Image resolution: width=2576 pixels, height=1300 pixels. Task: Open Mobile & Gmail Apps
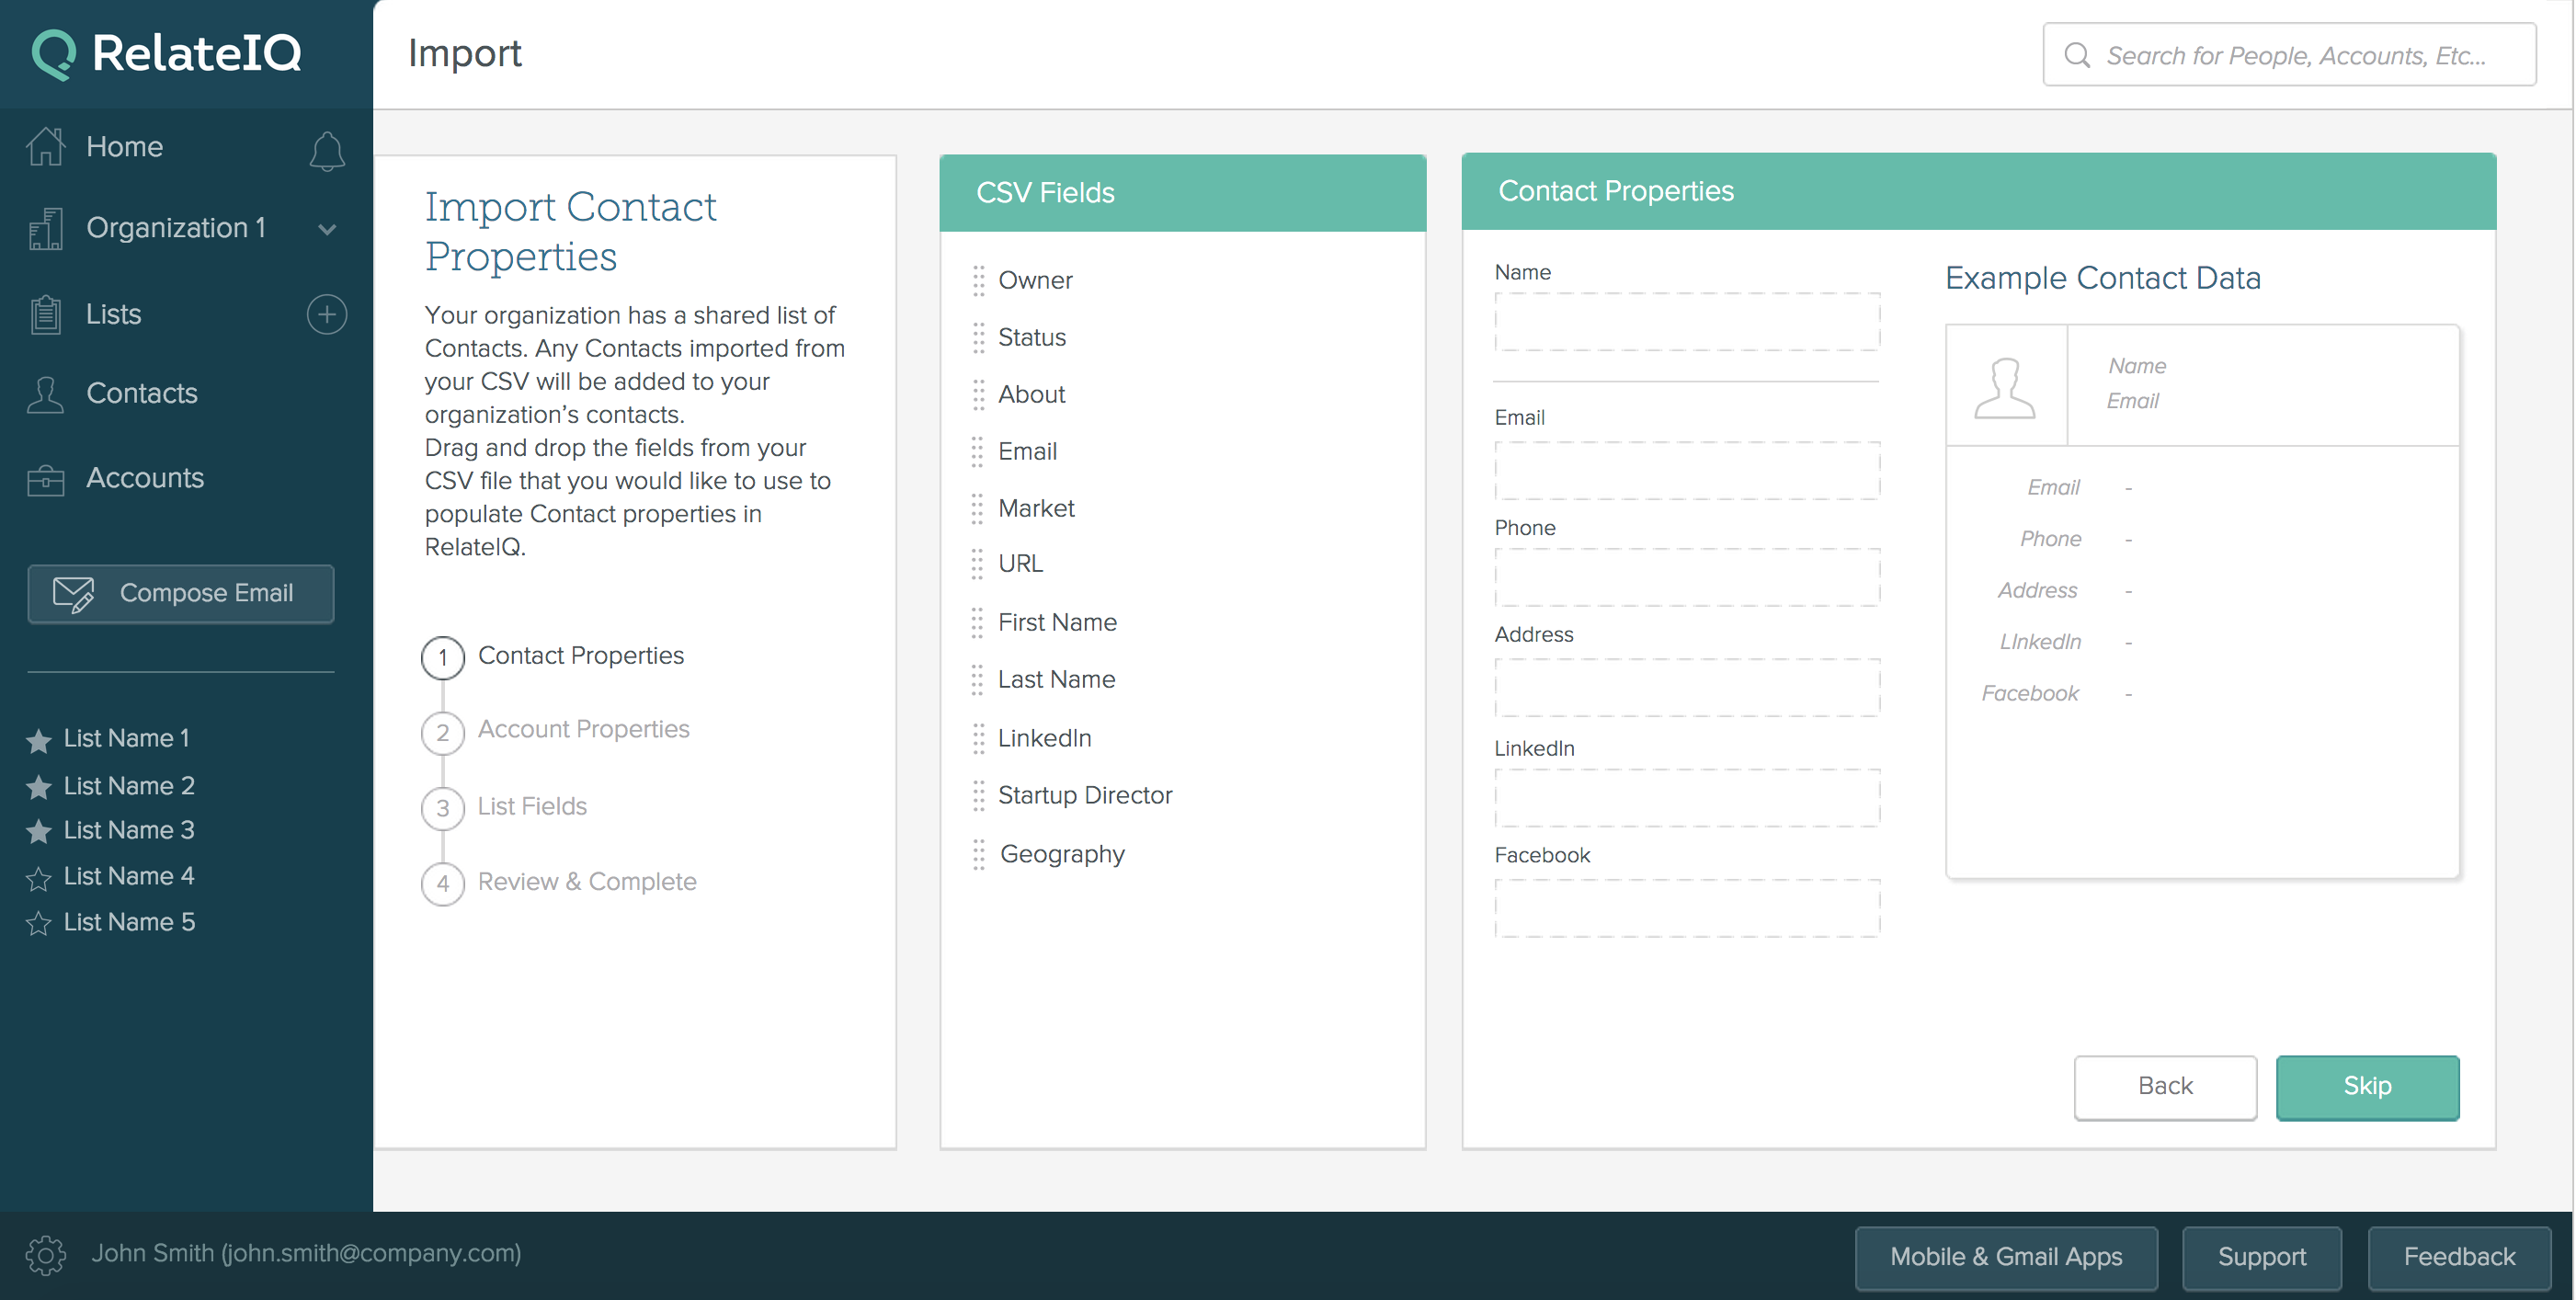[2006, 1257]
